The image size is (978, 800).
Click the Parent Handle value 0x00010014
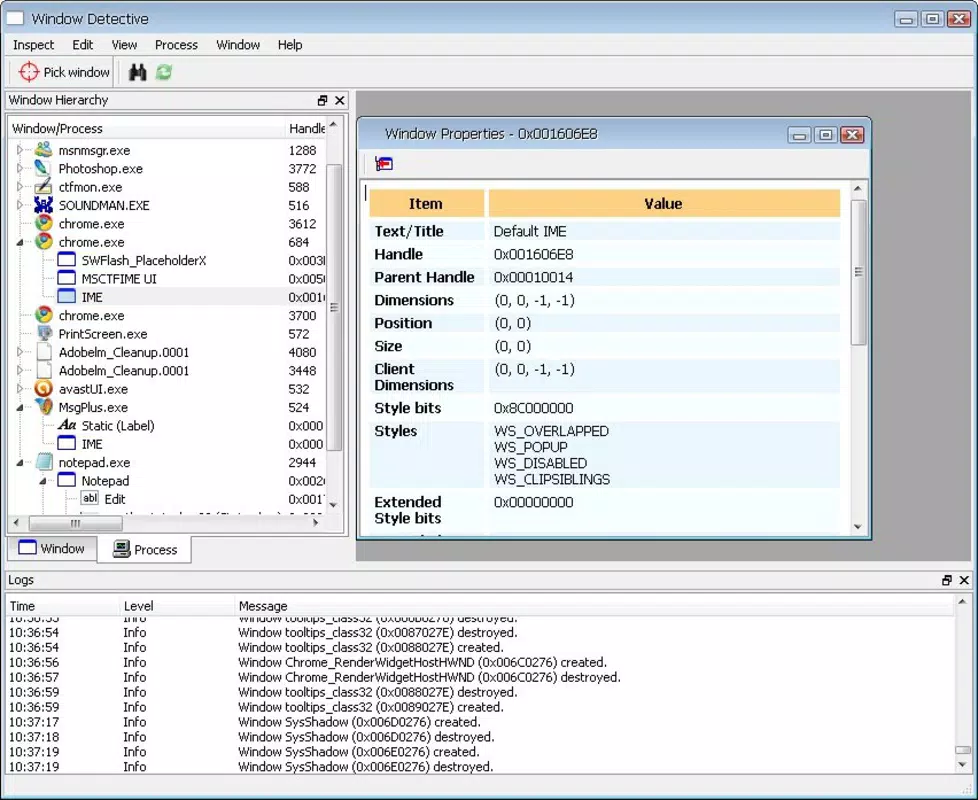(x=533, y=277)
